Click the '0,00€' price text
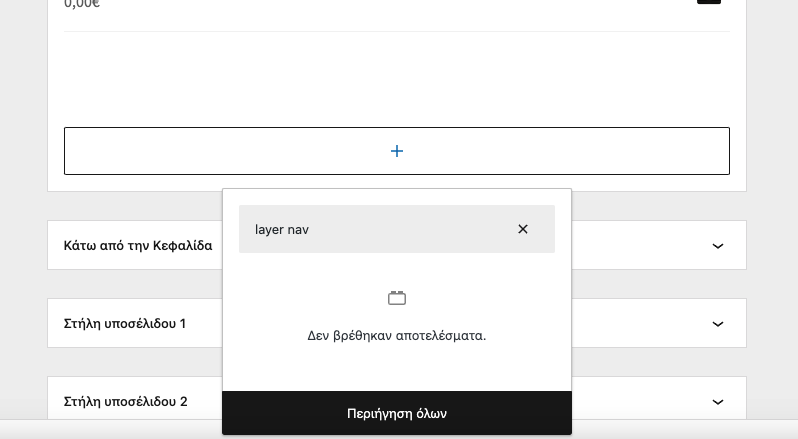Viewport: 798px width, 439px height. point(82,4)
